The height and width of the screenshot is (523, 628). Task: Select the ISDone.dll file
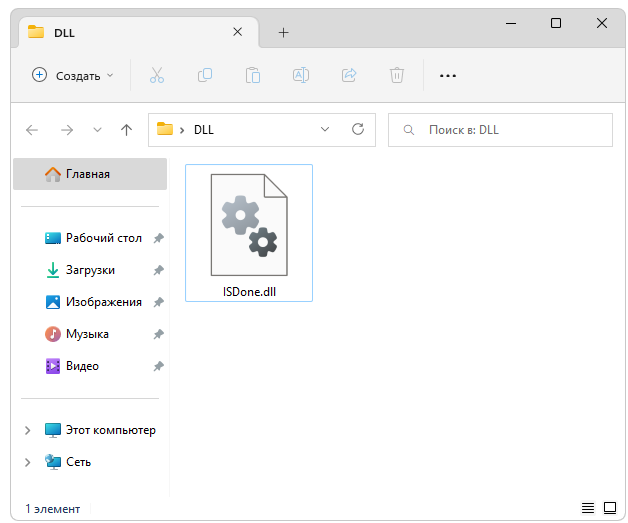(x=249, y=233)
